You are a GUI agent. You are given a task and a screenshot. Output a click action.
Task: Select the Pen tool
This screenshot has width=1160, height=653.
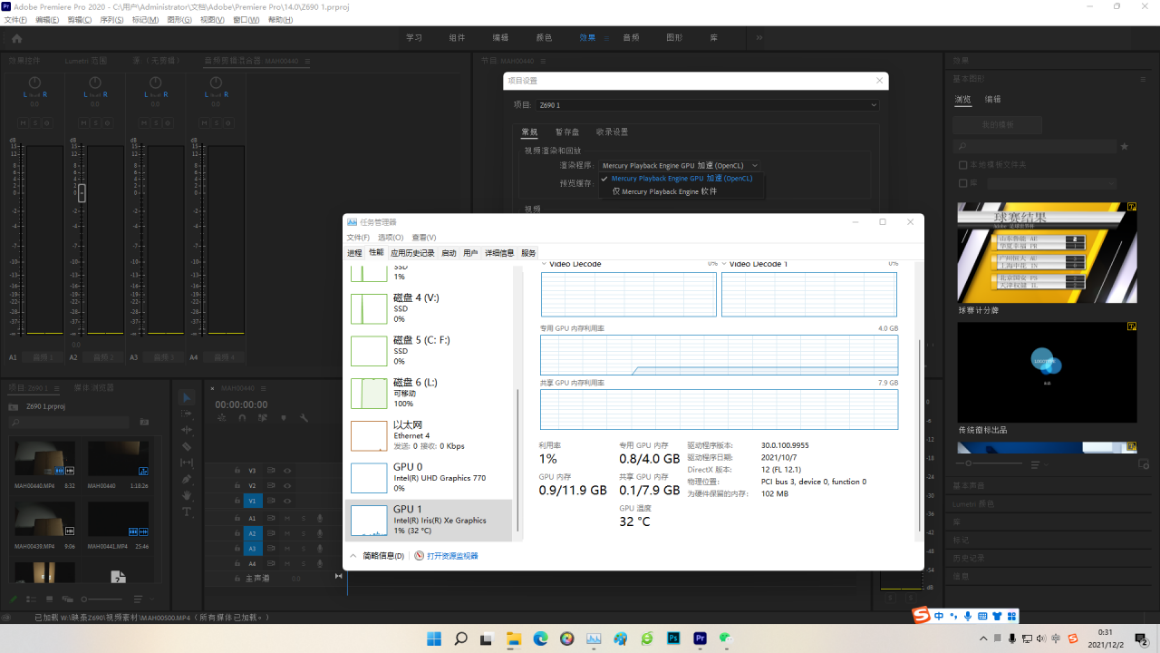tap(186, 479)
